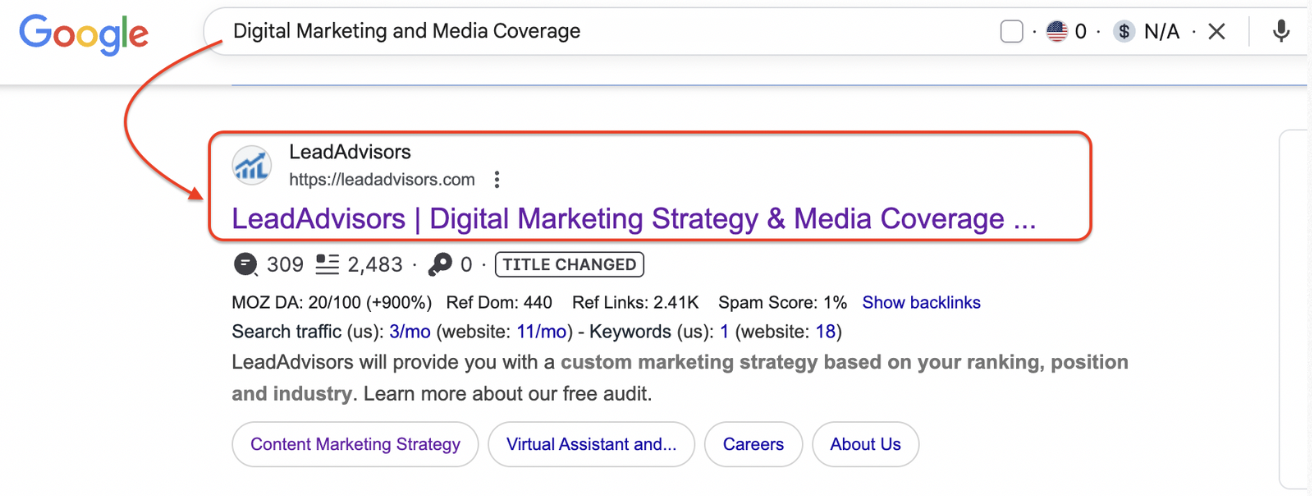Click the keywords count 1 link
The height and width of the screenshot is (496, 1312).
pos(724,332)
